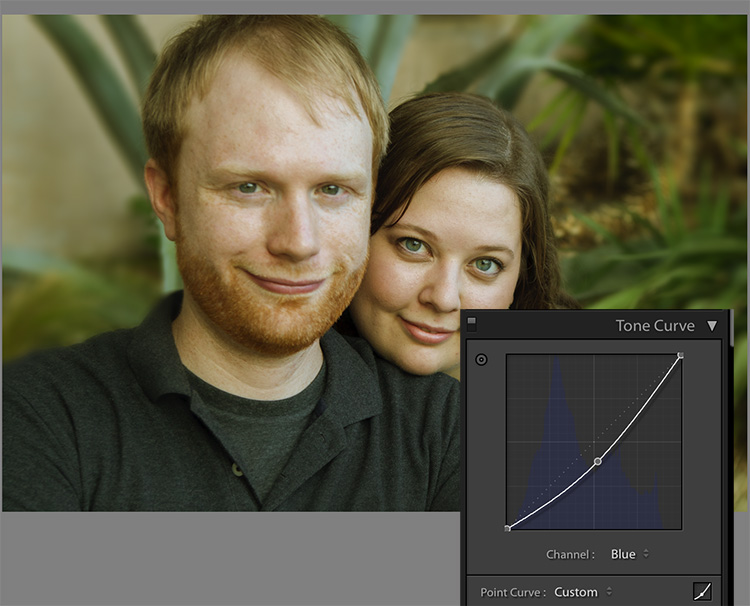Screen dimensions: 750x606
Task: Click the Channel up/down arrows
Action: [x=646, y=554]
